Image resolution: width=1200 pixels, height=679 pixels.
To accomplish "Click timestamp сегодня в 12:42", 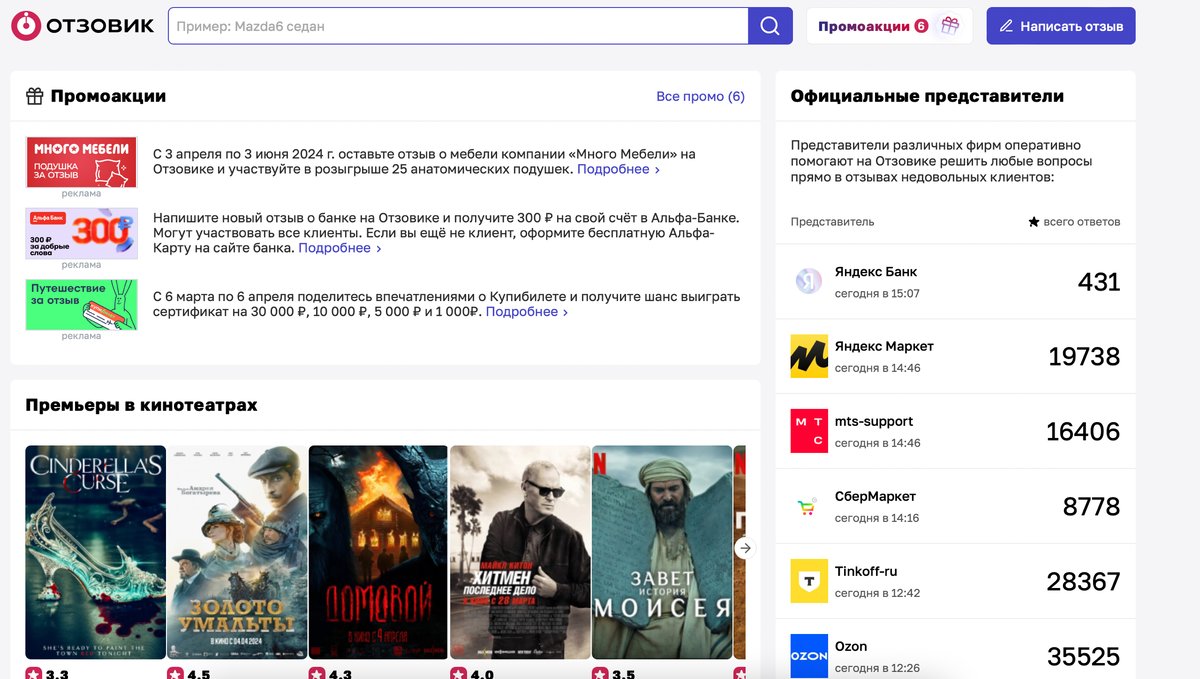I will [877, 593].
